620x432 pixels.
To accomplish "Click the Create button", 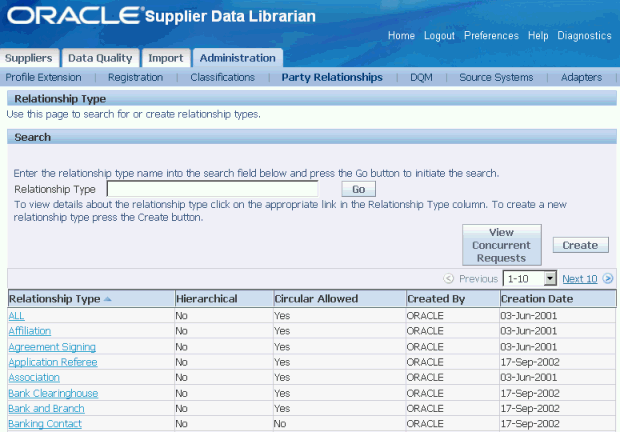I will point(580,245).
